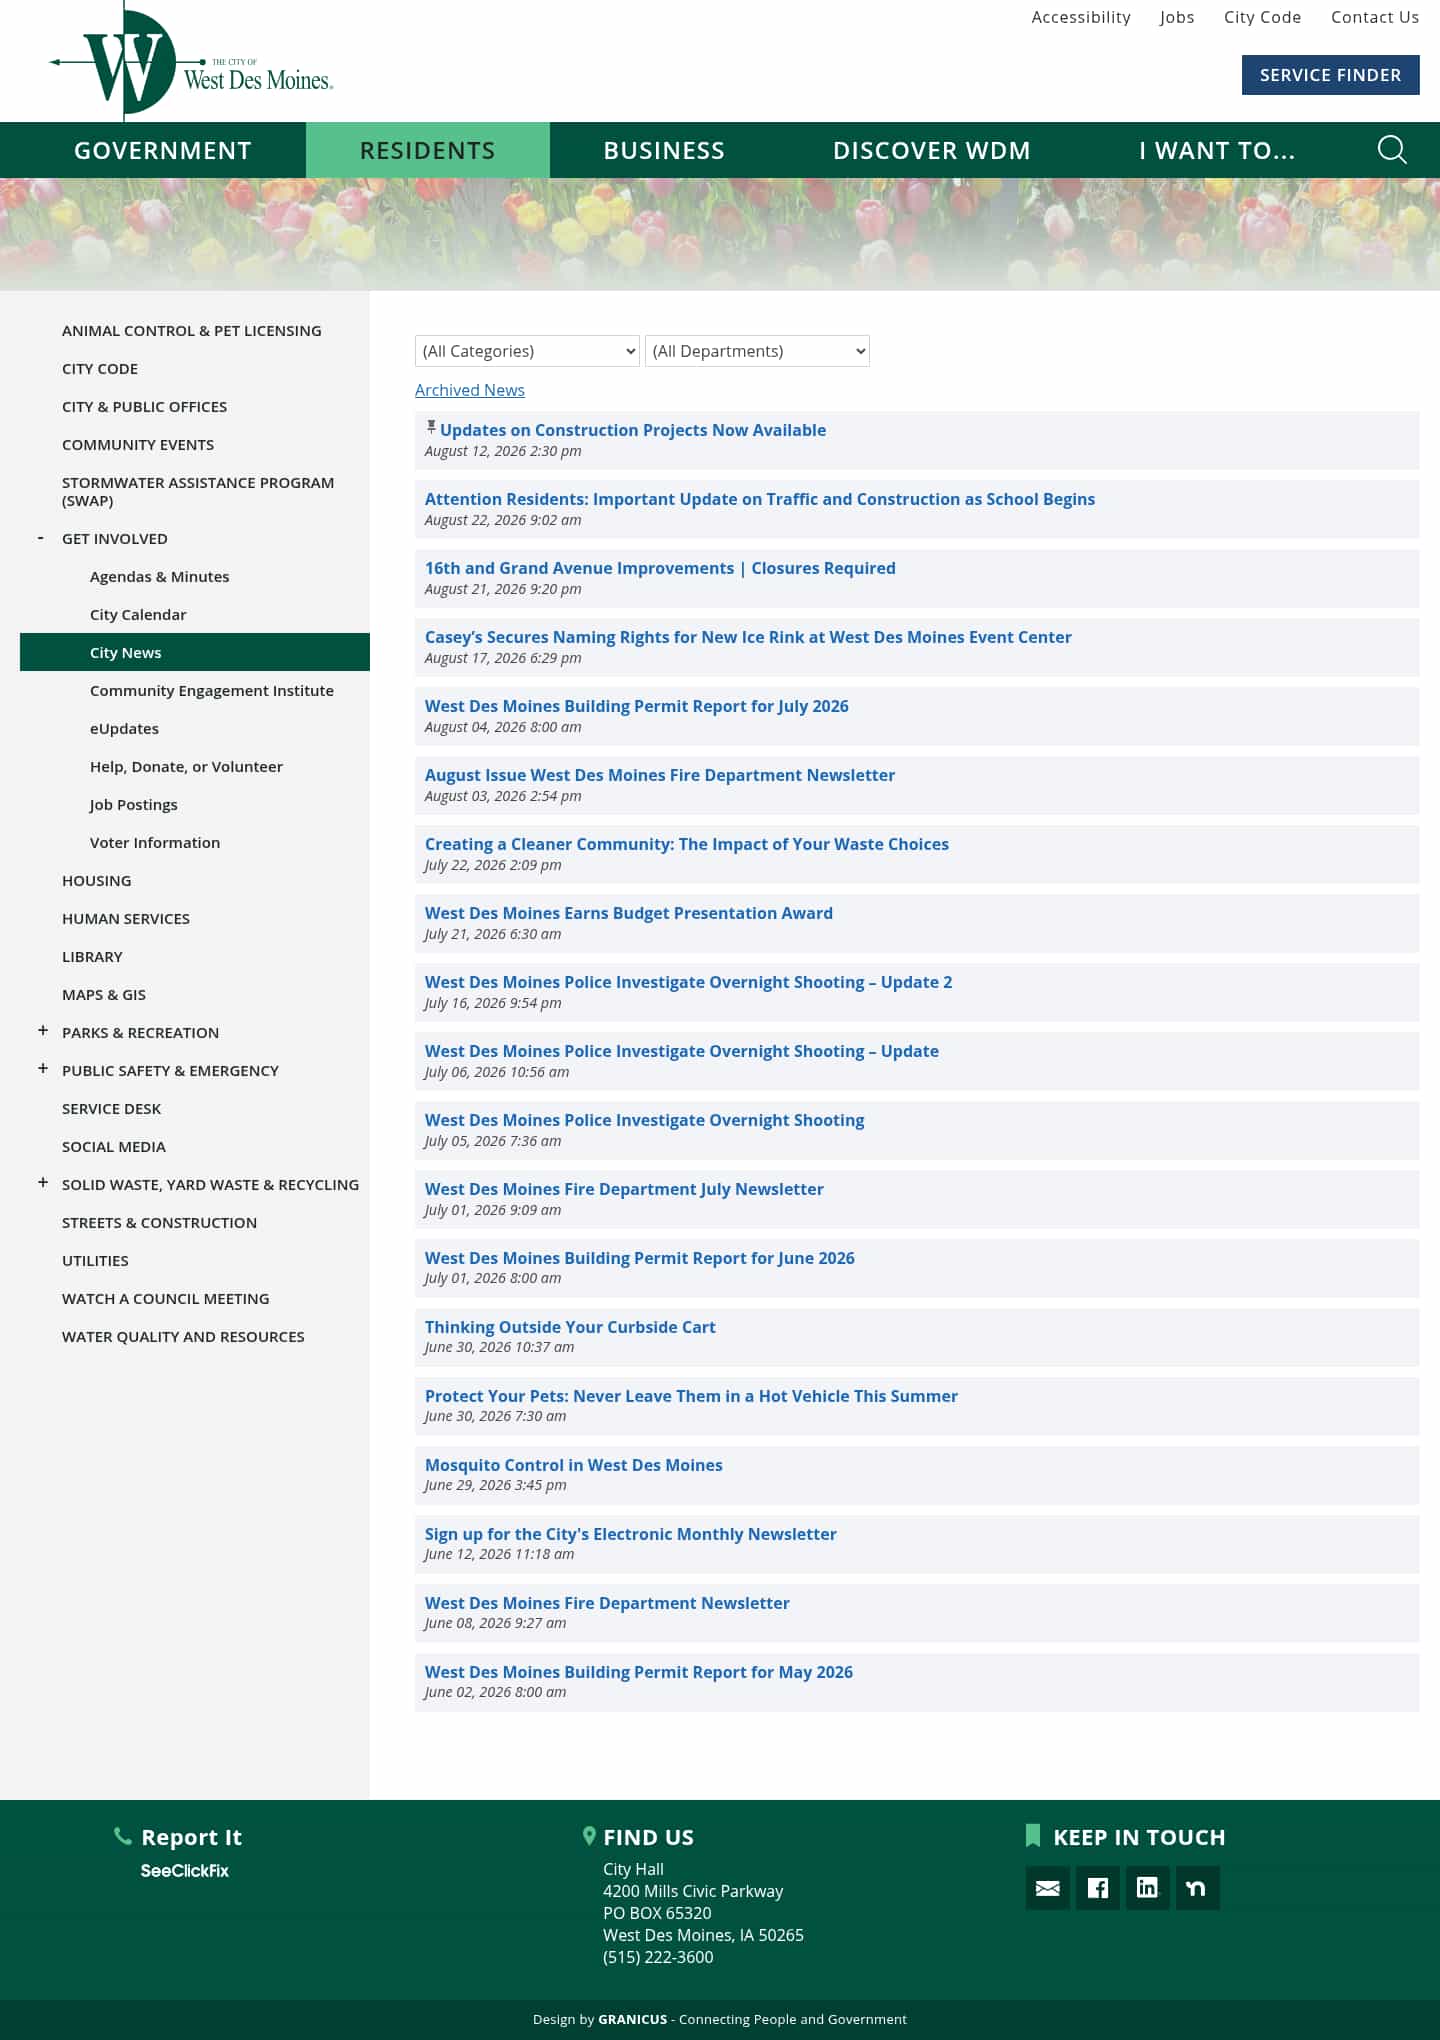Click the West Des Moines logo
Screen dimensions: 1440x2040
[191, 62]
